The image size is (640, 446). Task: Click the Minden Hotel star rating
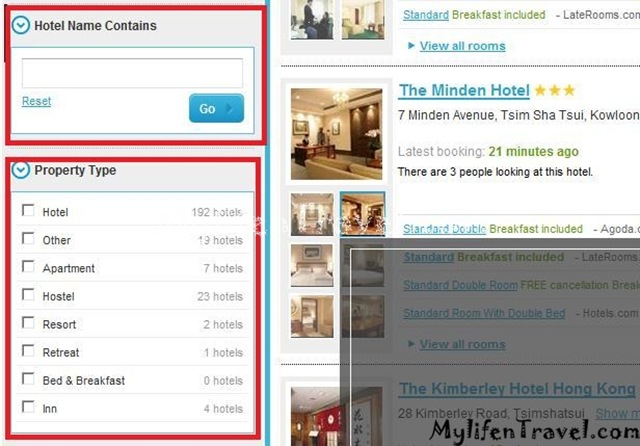point(555,90)
